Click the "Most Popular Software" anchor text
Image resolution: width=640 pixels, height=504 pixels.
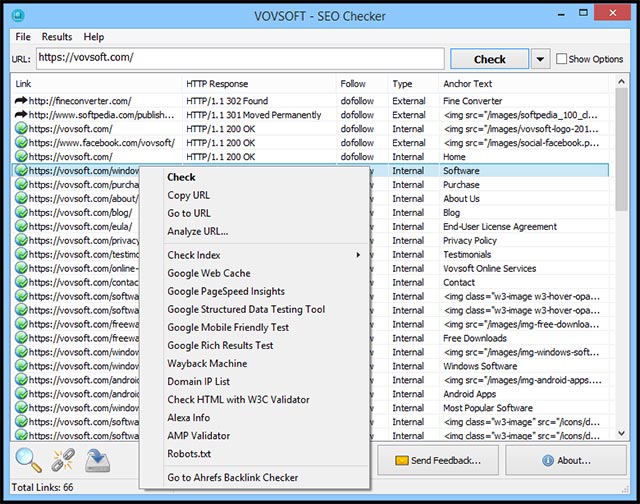[x=488, y=408]
